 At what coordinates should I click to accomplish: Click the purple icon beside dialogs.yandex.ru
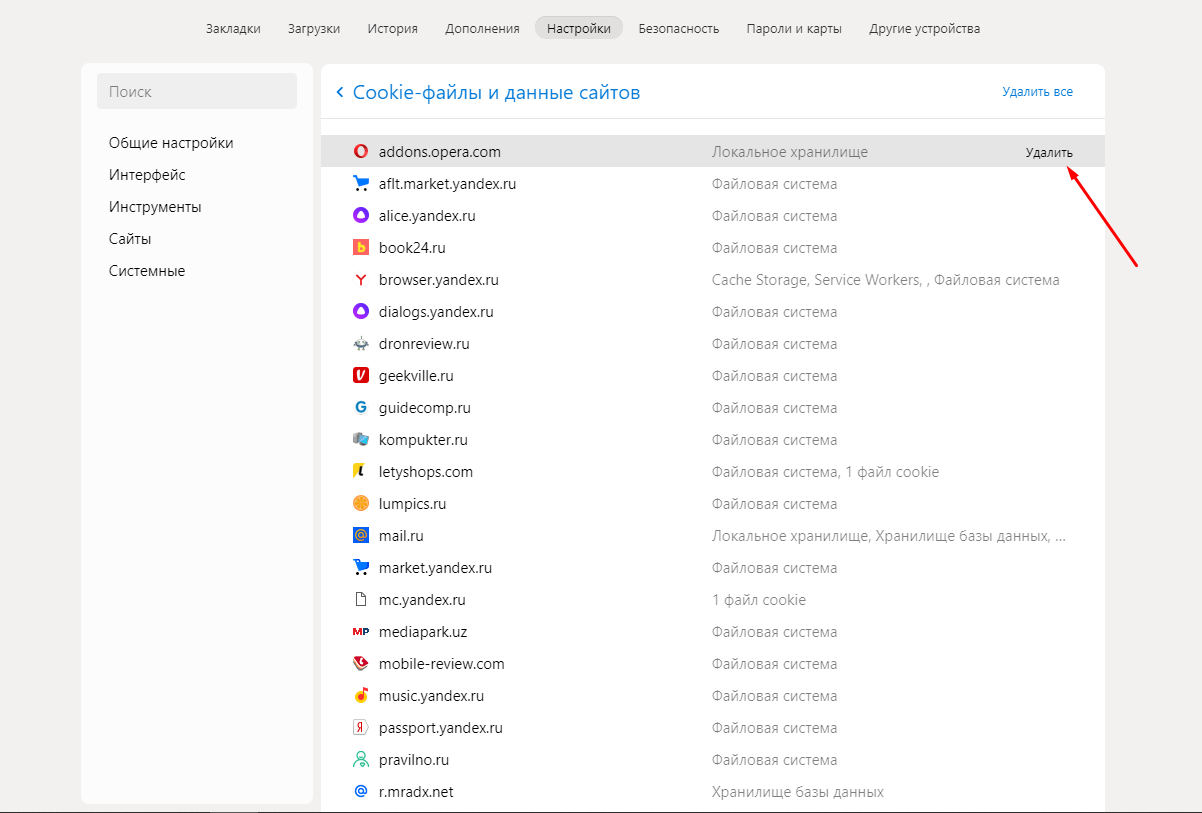[361, 312]
